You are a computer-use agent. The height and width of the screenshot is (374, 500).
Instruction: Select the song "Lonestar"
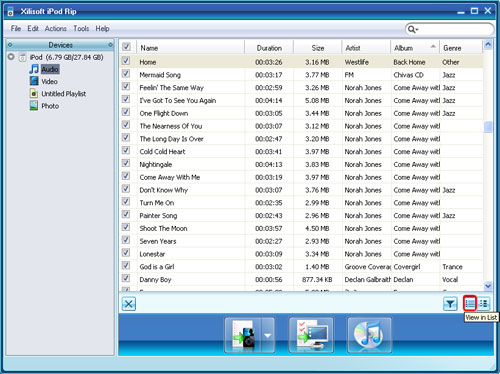152,254
